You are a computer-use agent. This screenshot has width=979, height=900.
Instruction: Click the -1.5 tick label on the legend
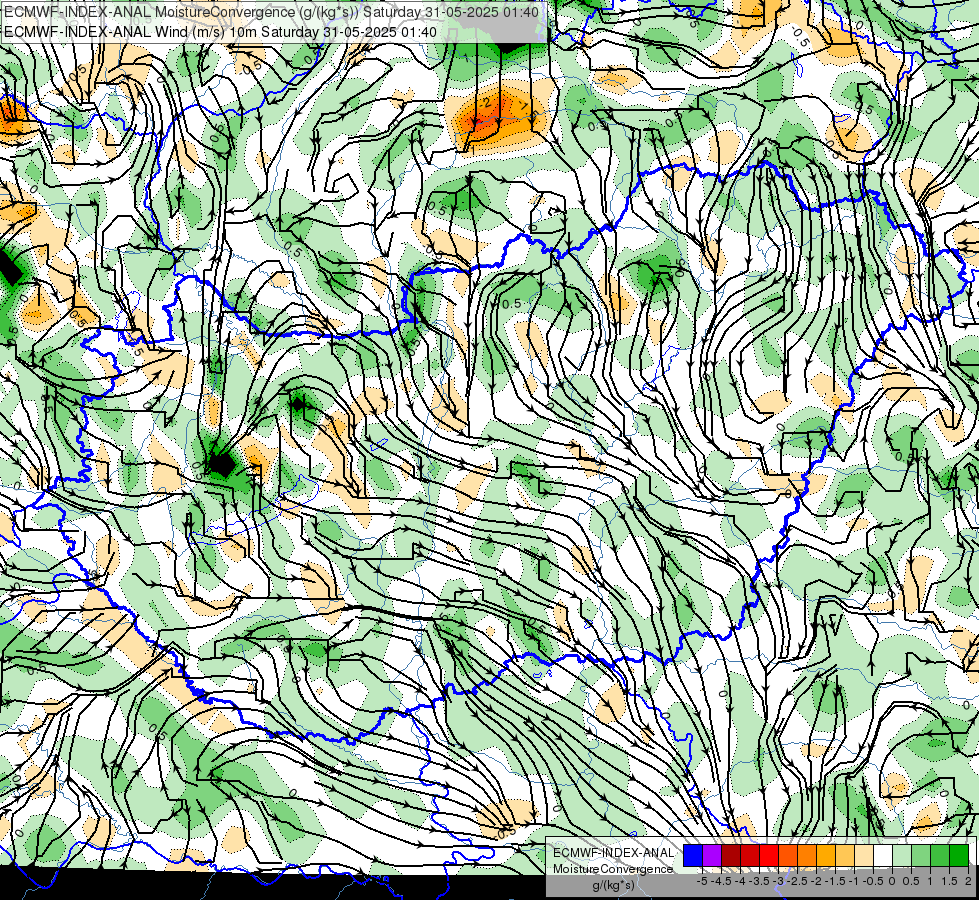point(835,881)
